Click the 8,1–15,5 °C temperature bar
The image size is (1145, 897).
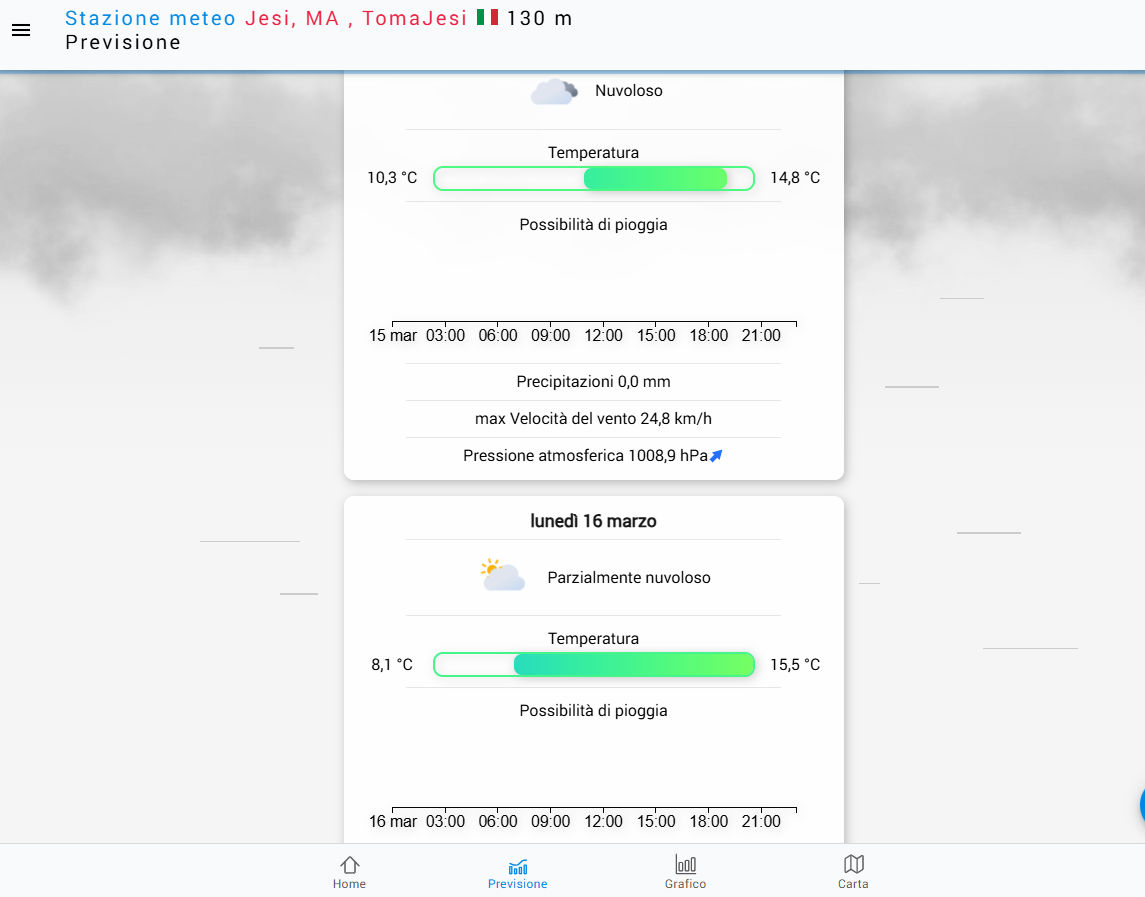[593, 664]
